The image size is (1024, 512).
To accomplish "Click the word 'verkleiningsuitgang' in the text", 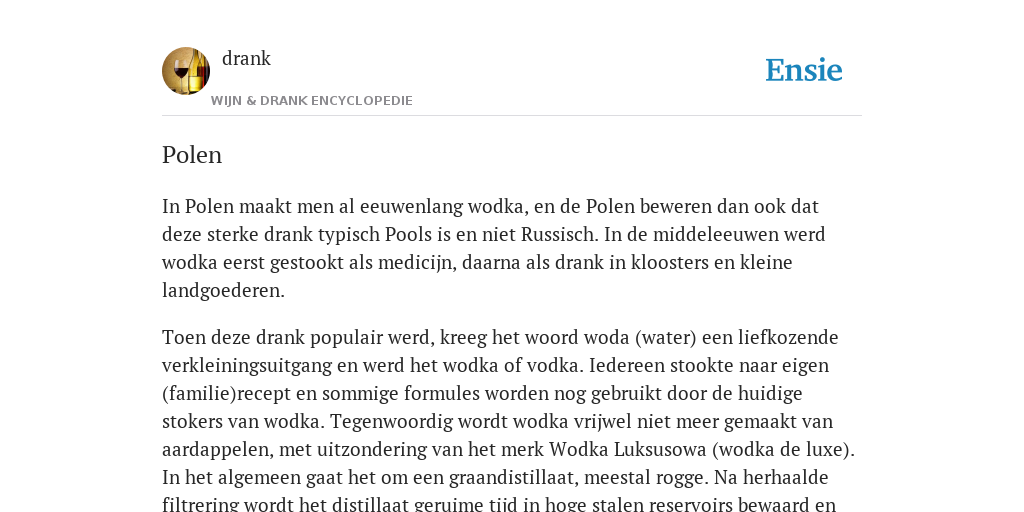I will (247, 366).
